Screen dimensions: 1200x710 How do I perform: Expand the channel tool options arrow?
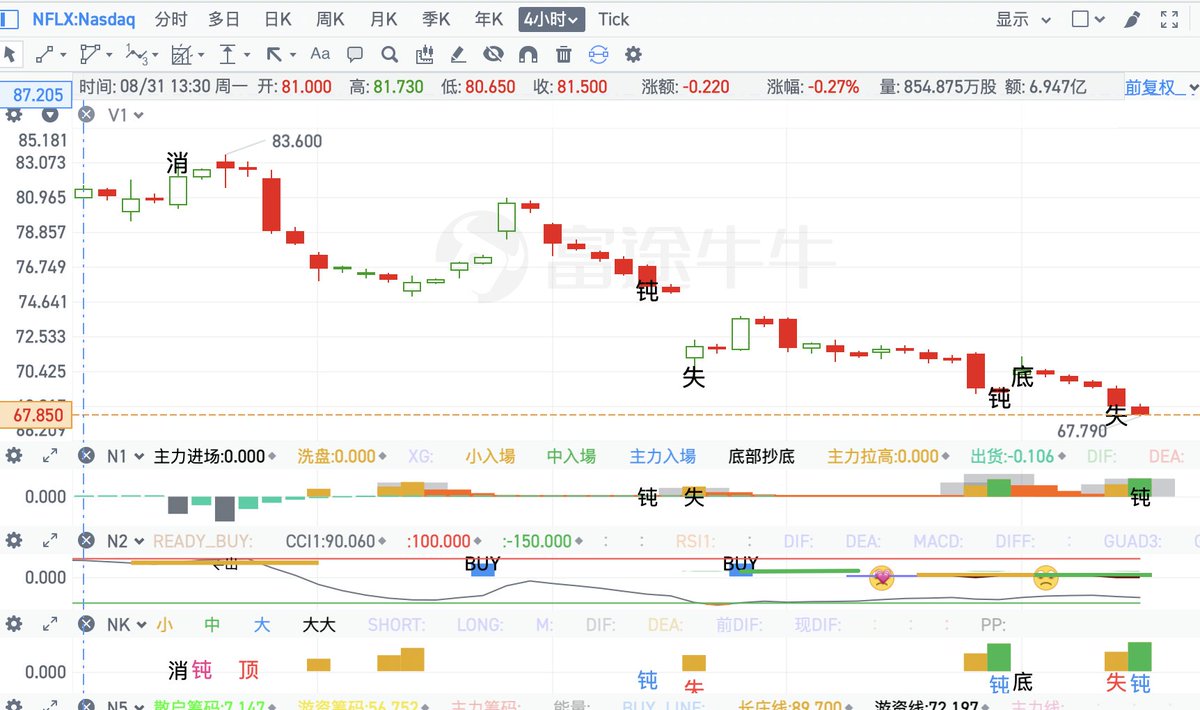[110, 55]
